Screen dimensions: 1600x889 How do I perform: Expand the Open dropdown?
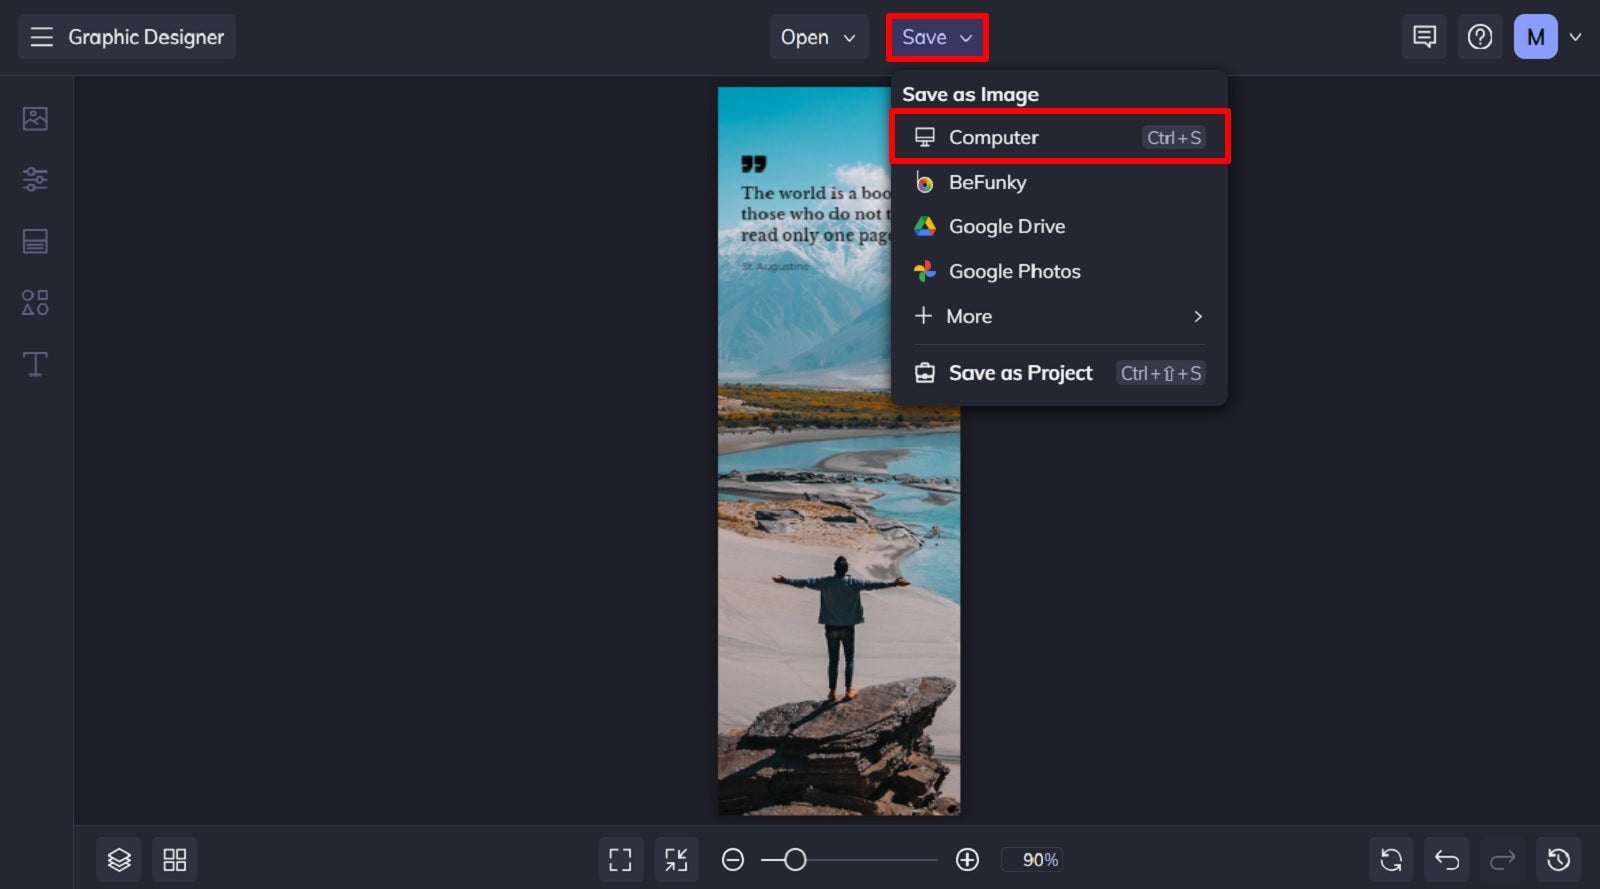(818, 37)
